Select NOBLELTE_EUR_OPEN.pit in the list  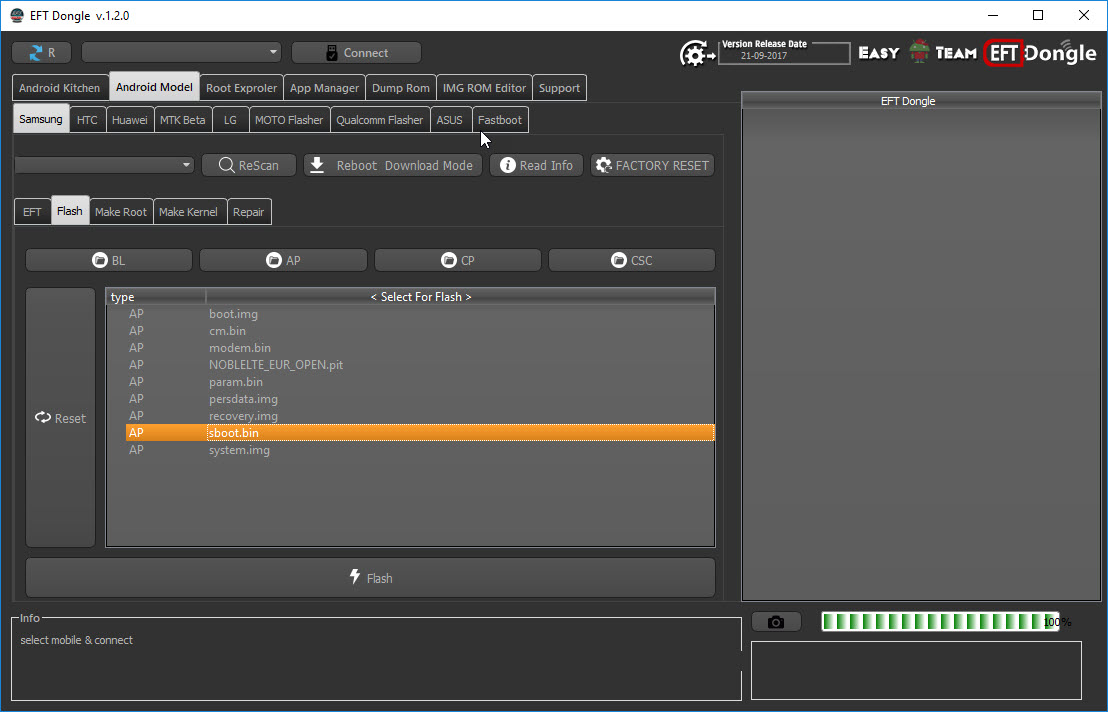[x=420, y=364]
